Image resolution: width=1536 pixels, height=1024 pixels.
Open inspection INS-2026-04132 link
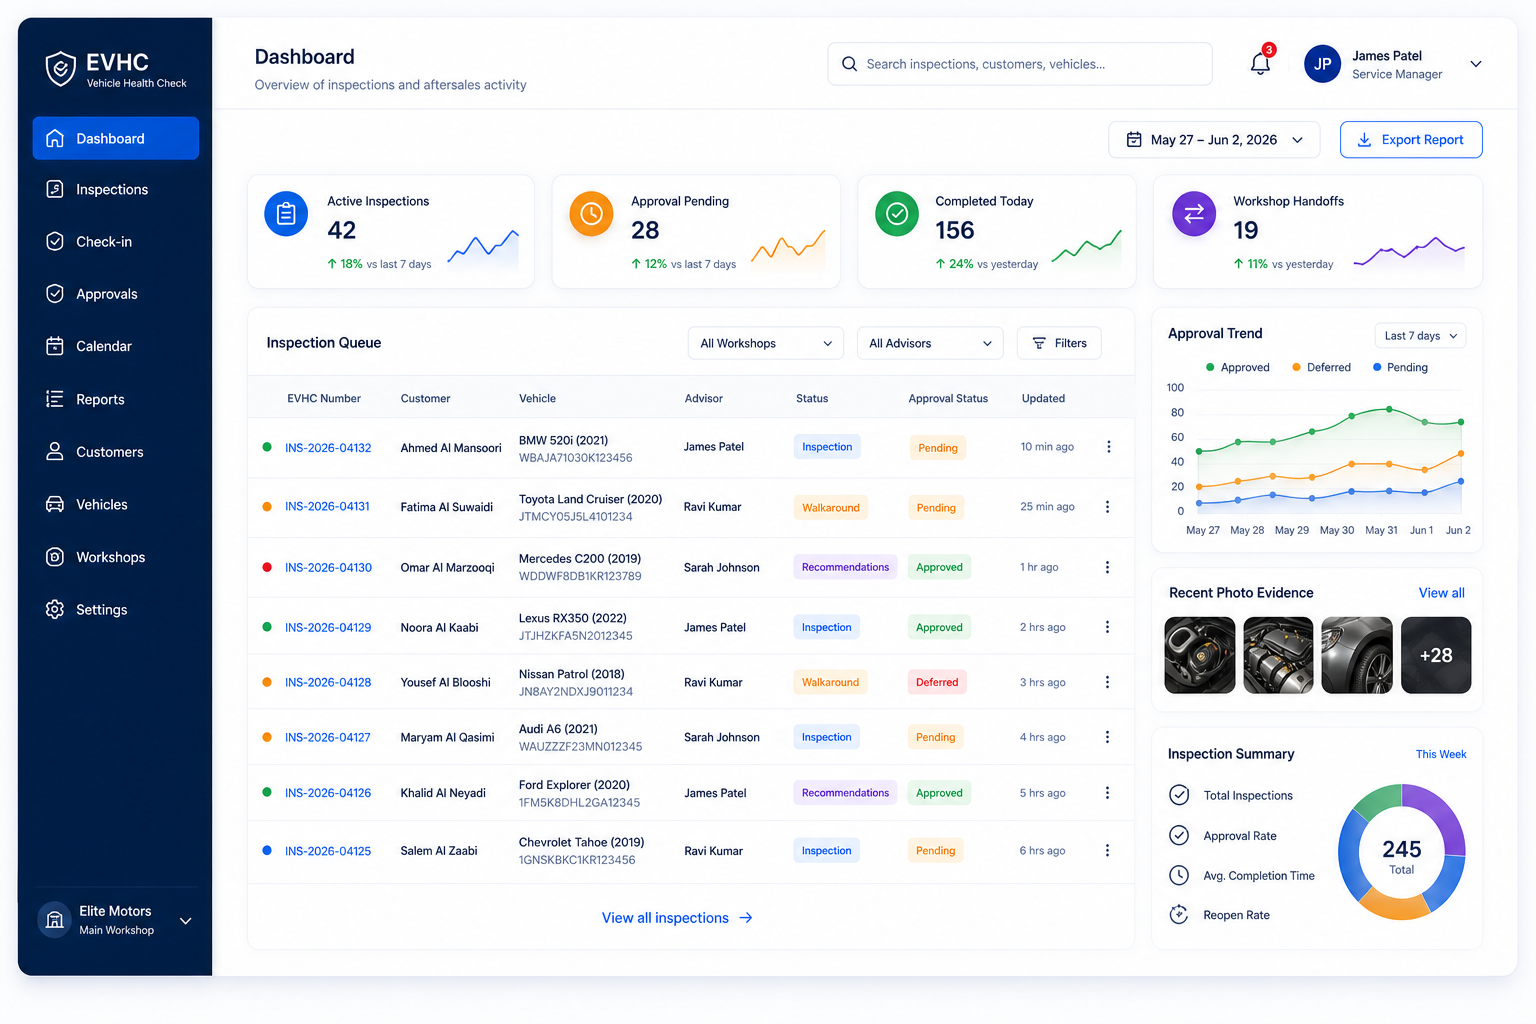click(x=328, y=448)
